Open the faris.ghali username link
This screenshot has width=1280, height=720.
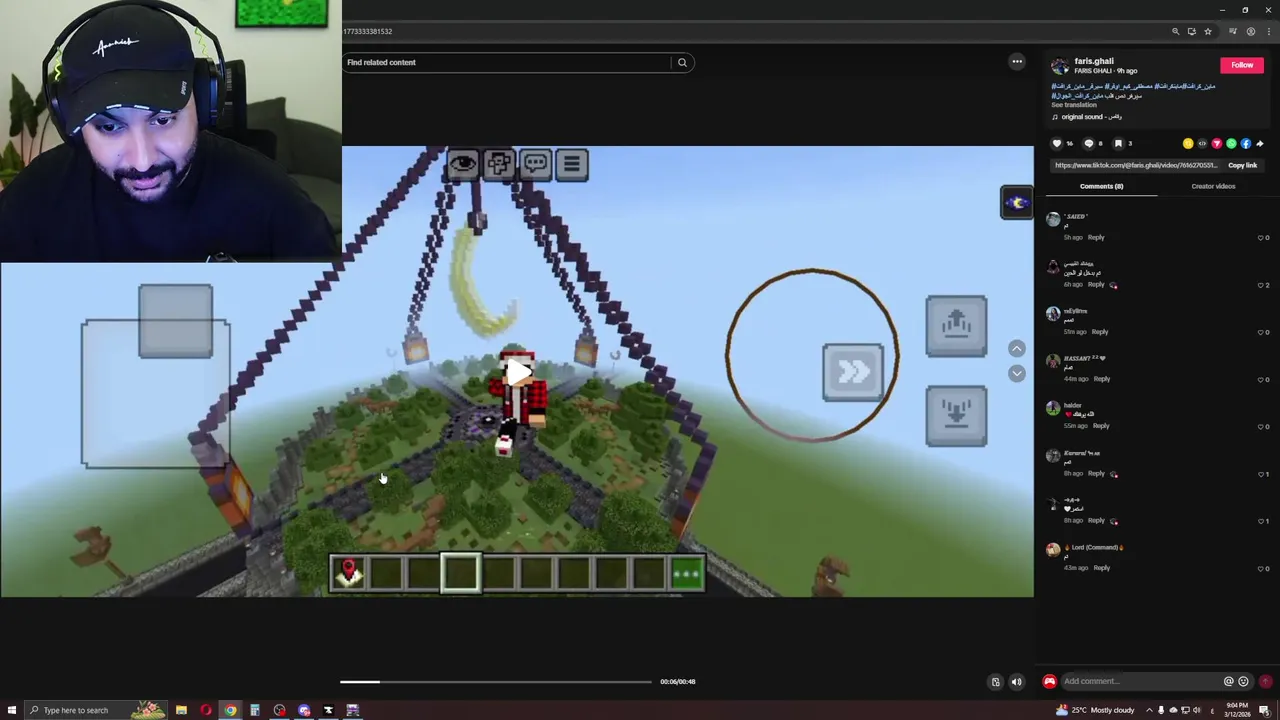[x=1094, y=61]
